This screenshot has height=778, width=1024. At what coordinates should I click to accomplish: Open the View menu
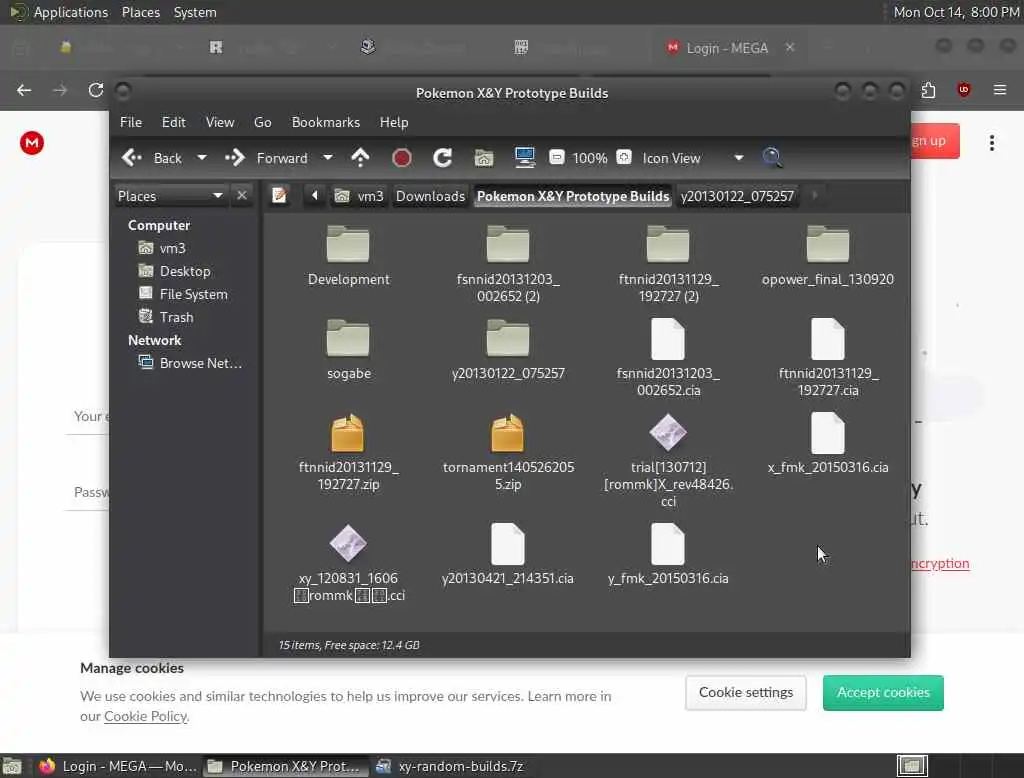tap(219, 122)
